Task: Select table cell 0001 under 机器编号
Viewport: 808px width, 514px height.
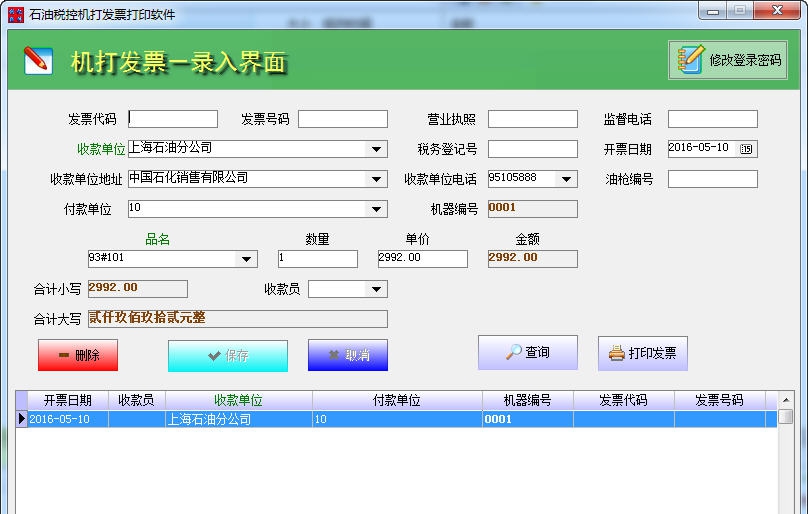Action: pos(528,419)
